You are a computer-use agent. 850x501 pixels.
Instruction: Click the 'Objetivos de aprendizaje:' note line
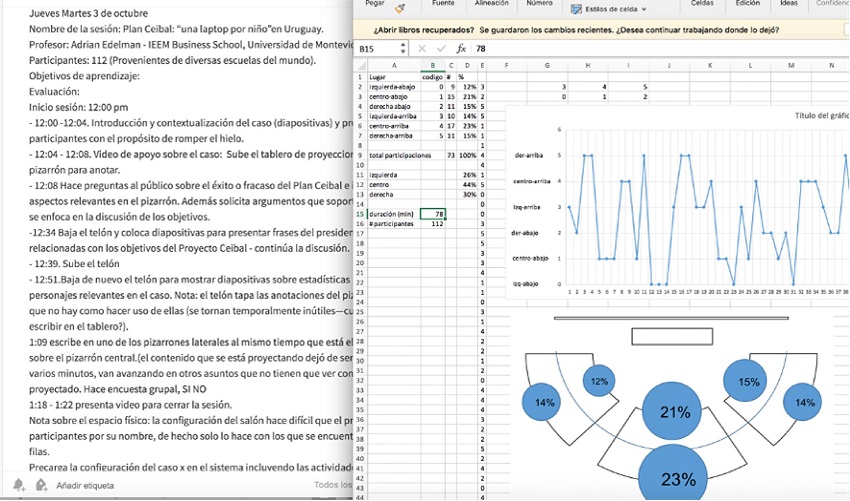click(x=85, y=76)
